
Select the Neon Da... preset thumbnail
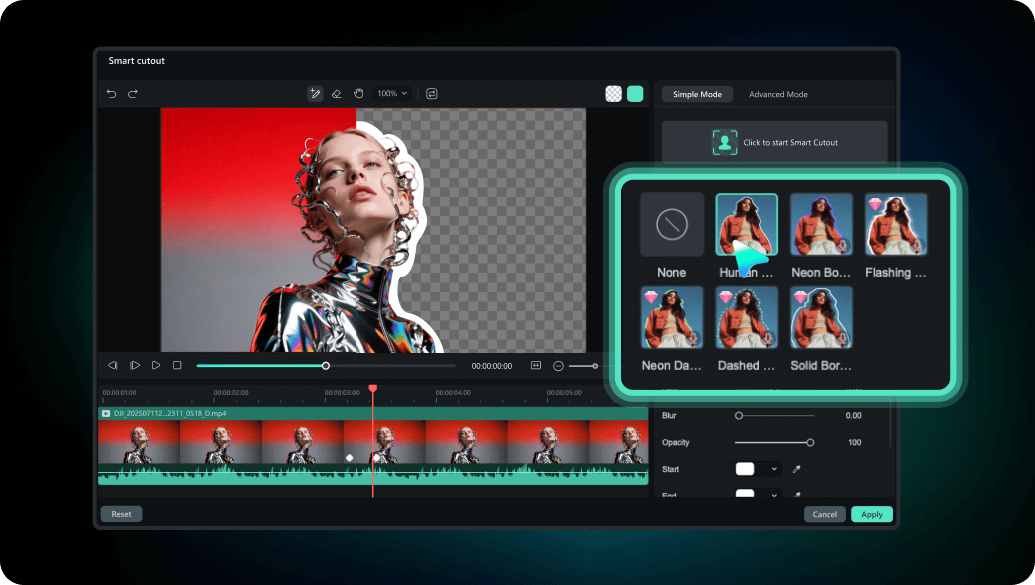coord(672,318)
